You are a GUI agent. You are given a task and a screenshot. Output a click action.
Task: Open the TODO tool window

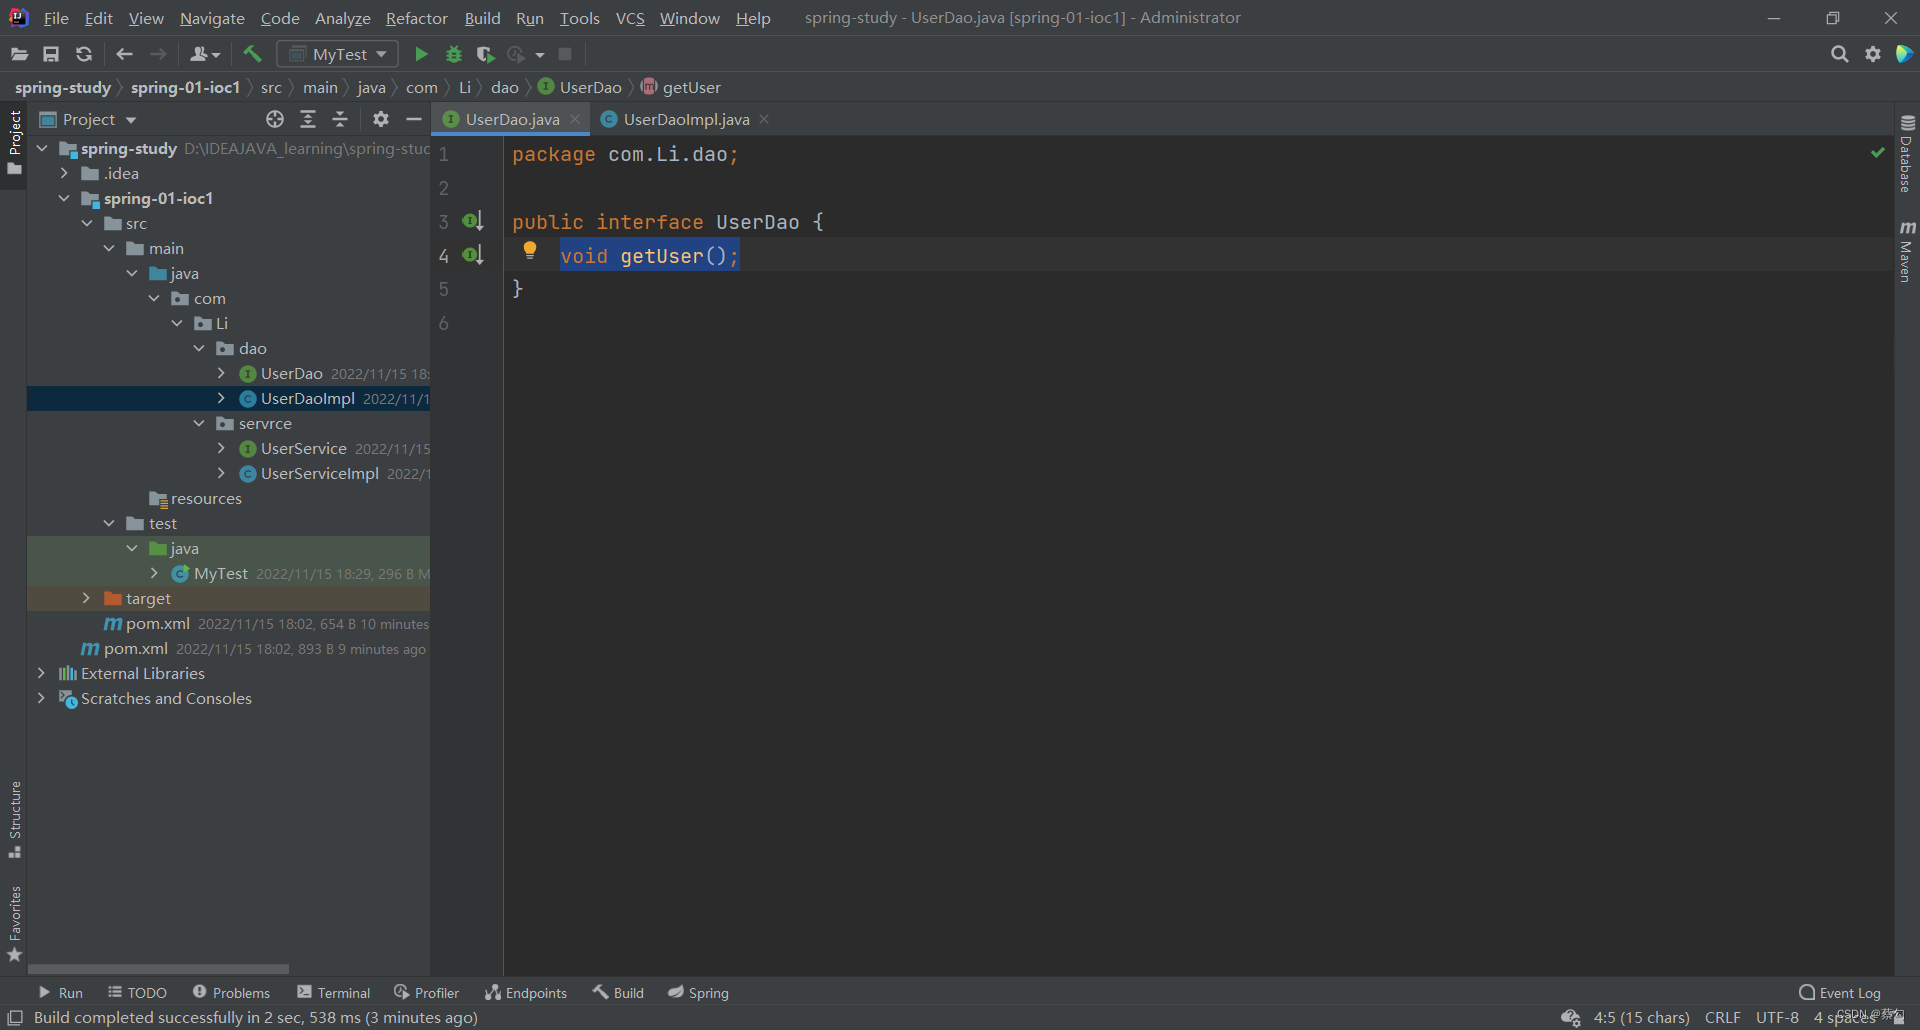(137, 992)
